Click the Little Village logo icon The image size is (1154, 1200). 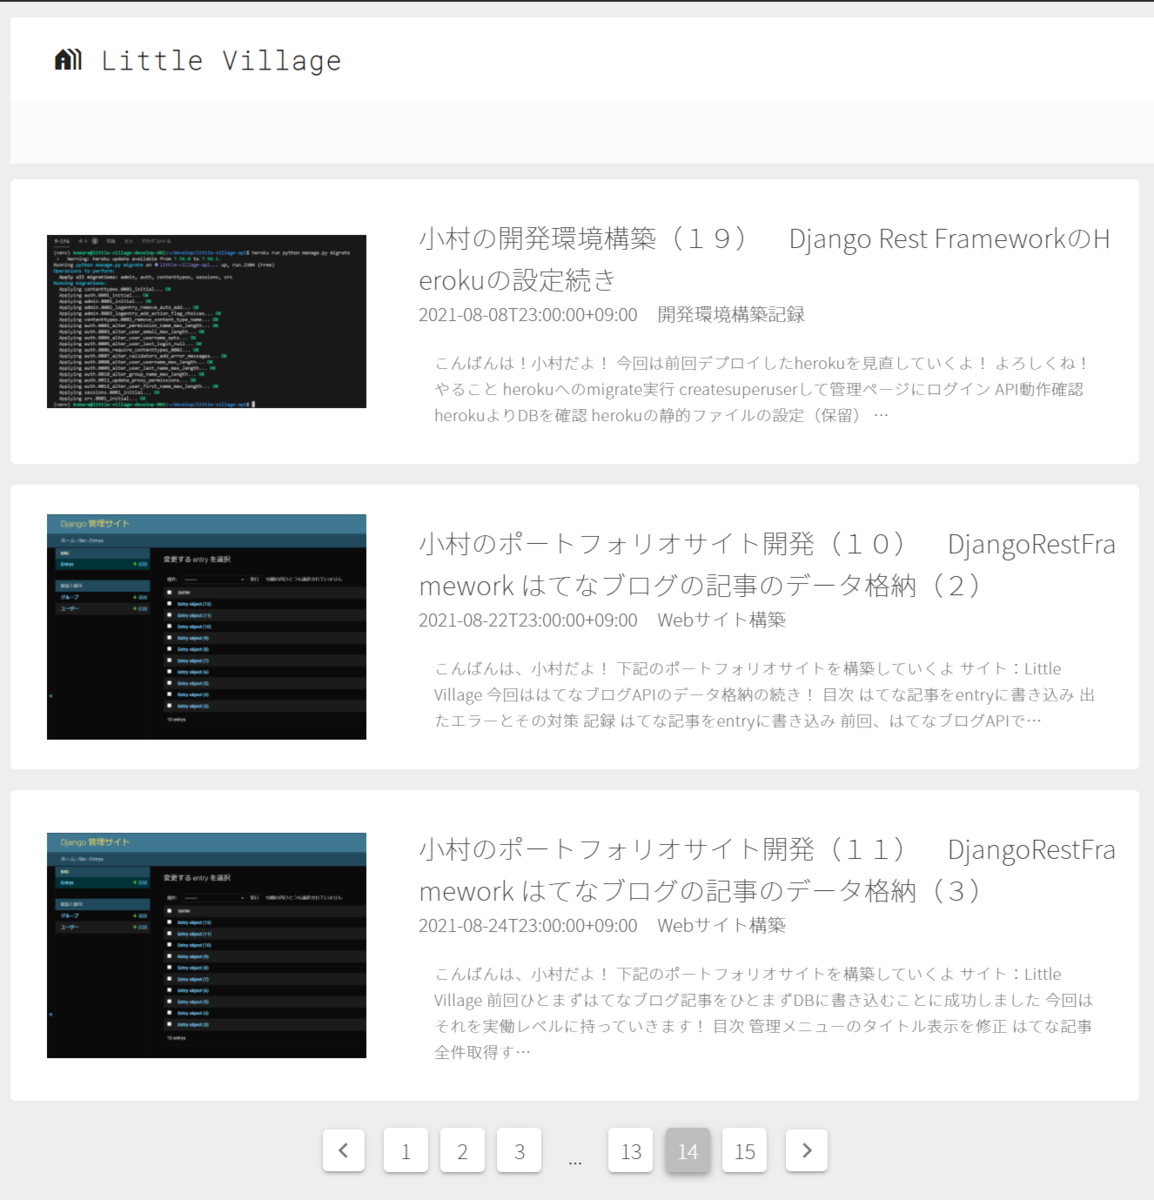click(67, 59)
